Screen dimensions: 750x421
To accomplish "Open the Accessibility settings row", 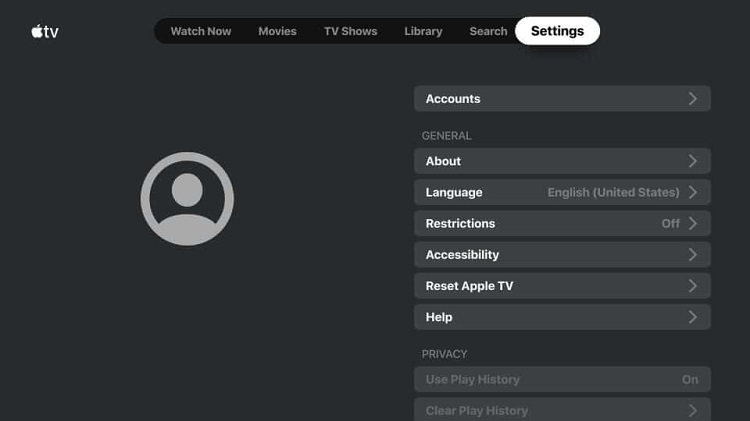I will [562, 255].
